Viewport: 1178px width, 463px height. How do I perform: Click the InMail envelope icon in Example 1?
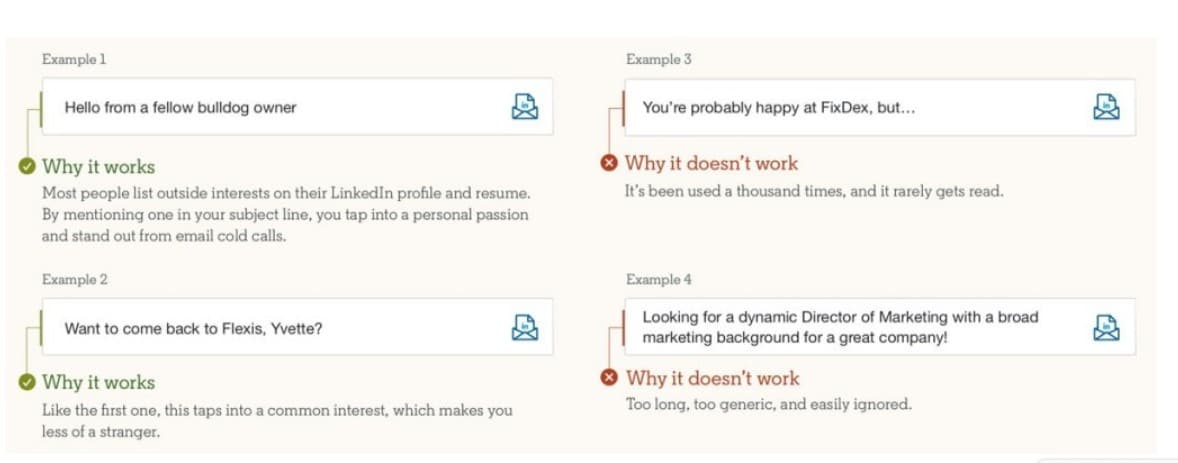pos(525,106)
